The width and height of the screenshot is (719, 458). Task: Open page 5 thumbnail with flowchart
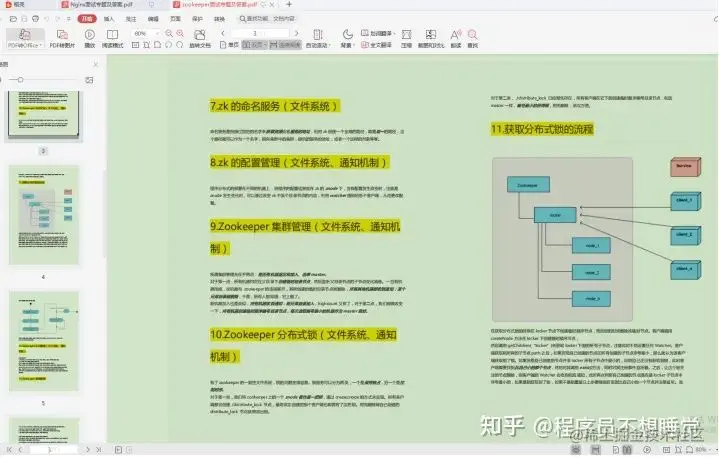click(x=44, y=341)
